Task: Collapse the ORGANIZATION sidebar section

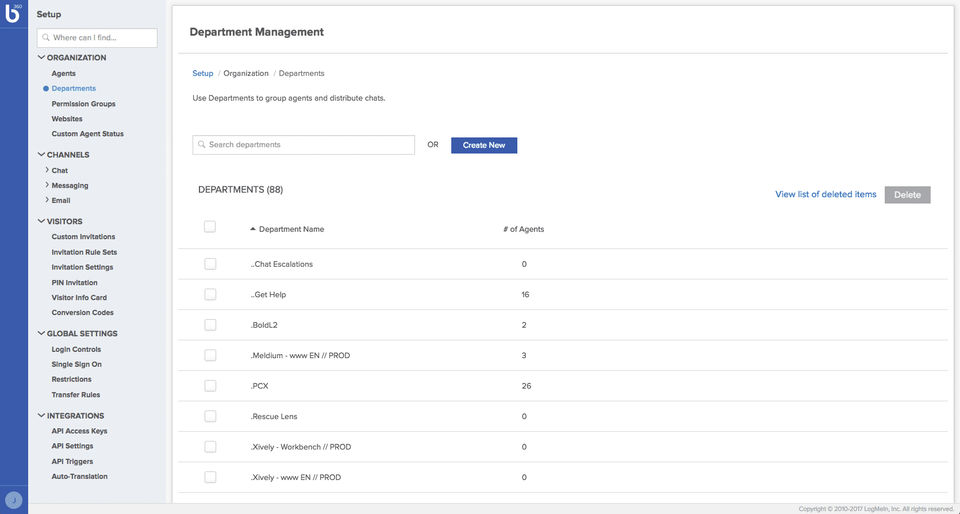Action: click(41, 58)
